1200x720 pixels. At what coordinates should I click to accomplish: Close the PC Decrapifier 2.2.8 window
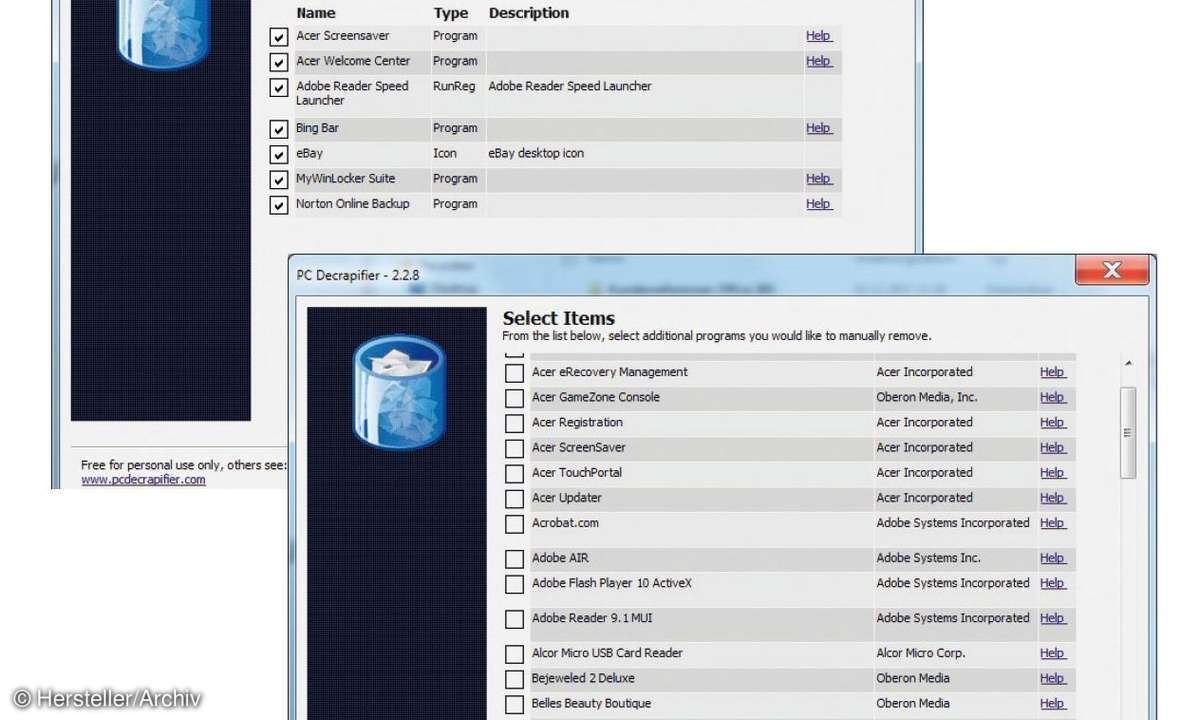[1111, 270]
